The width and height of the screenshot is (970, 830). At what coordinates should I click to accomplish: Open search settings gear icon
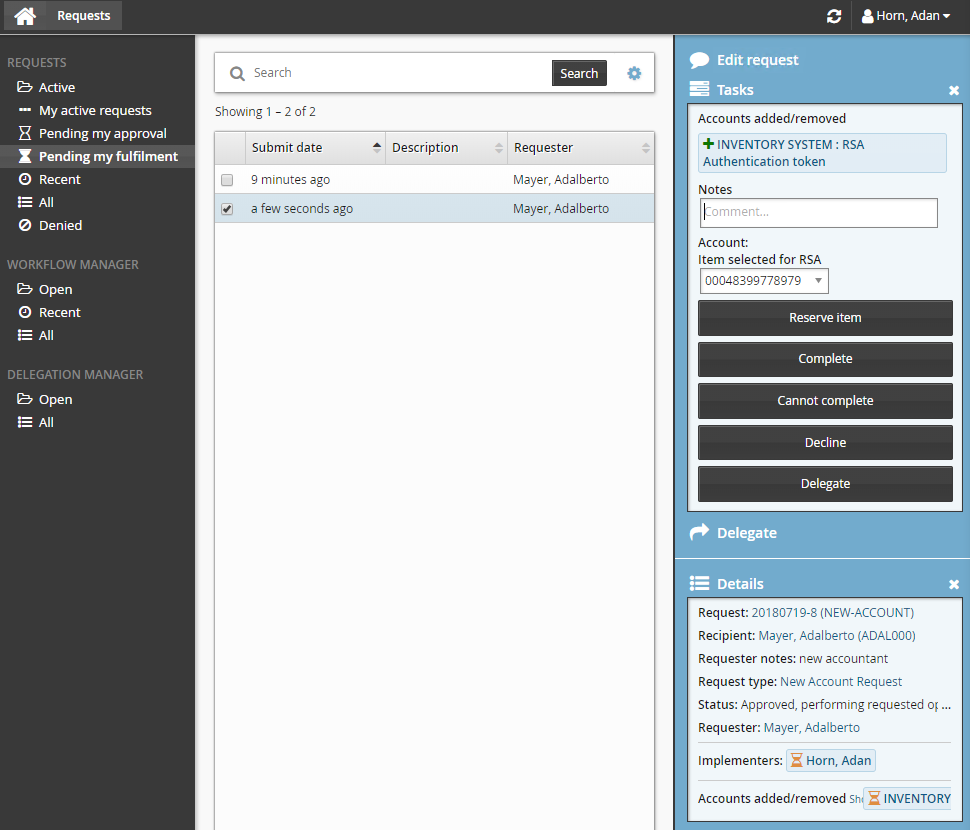pyautogui.click(x=634, y=73)
